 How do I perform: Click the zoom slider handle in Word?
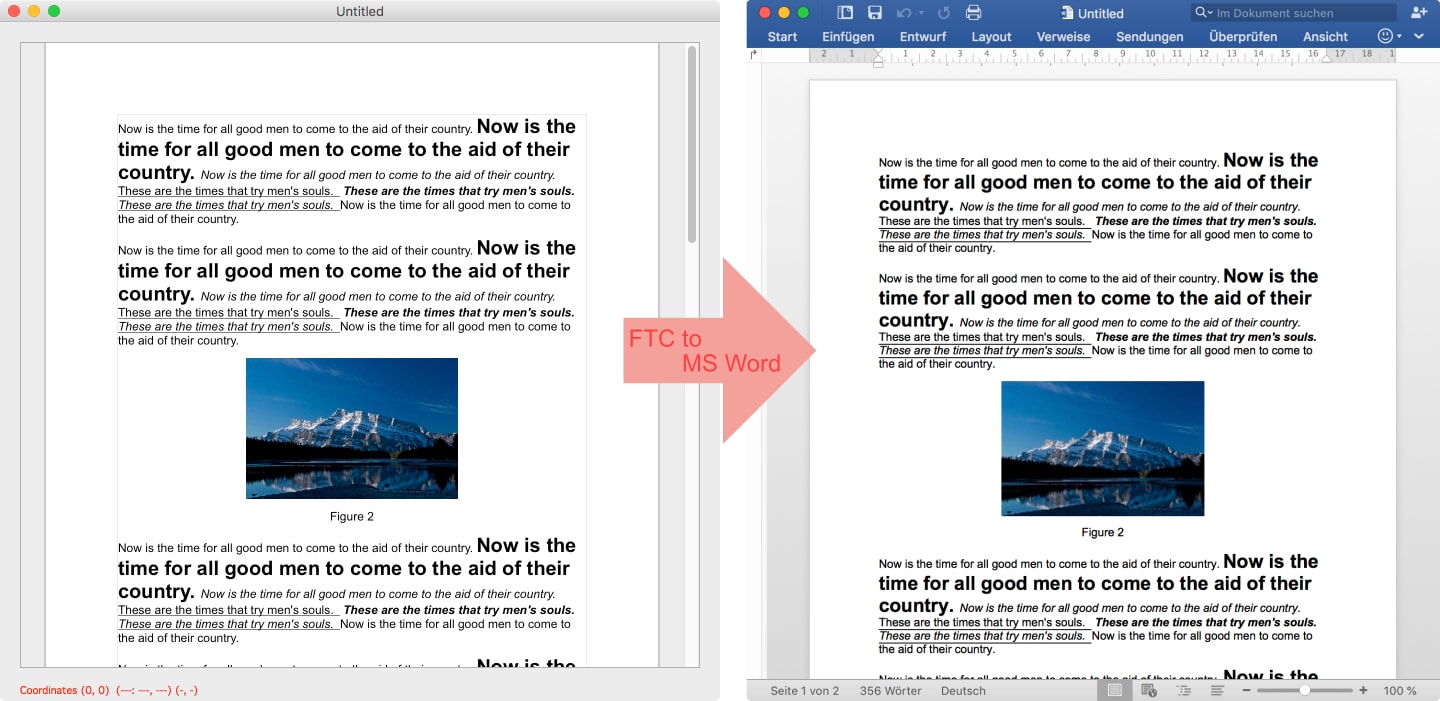click(x=1305, y=690)
